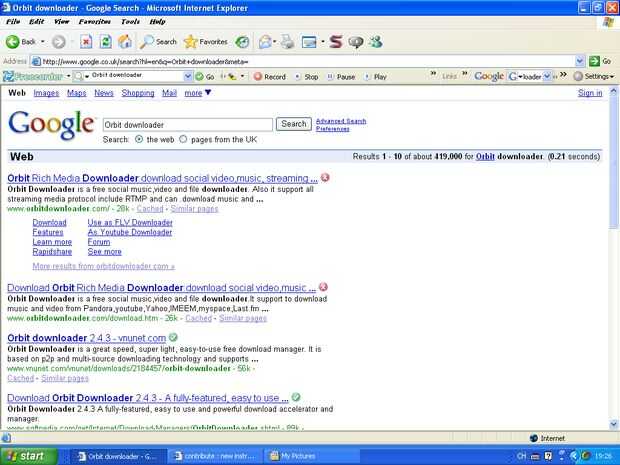
Task: Click red rating icon beside second result
Action: pos(323,287)
